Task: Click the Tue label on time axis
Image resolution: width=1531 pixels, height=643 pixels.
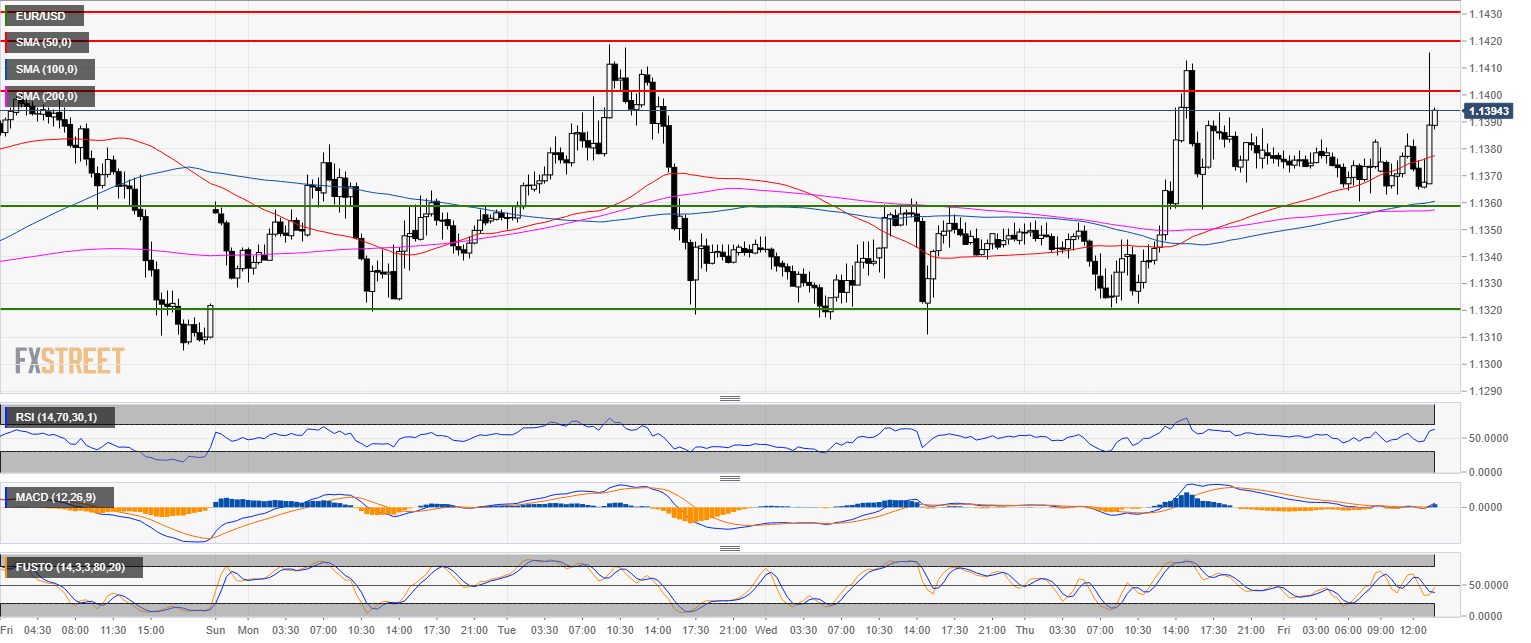Action: [508, 630]
